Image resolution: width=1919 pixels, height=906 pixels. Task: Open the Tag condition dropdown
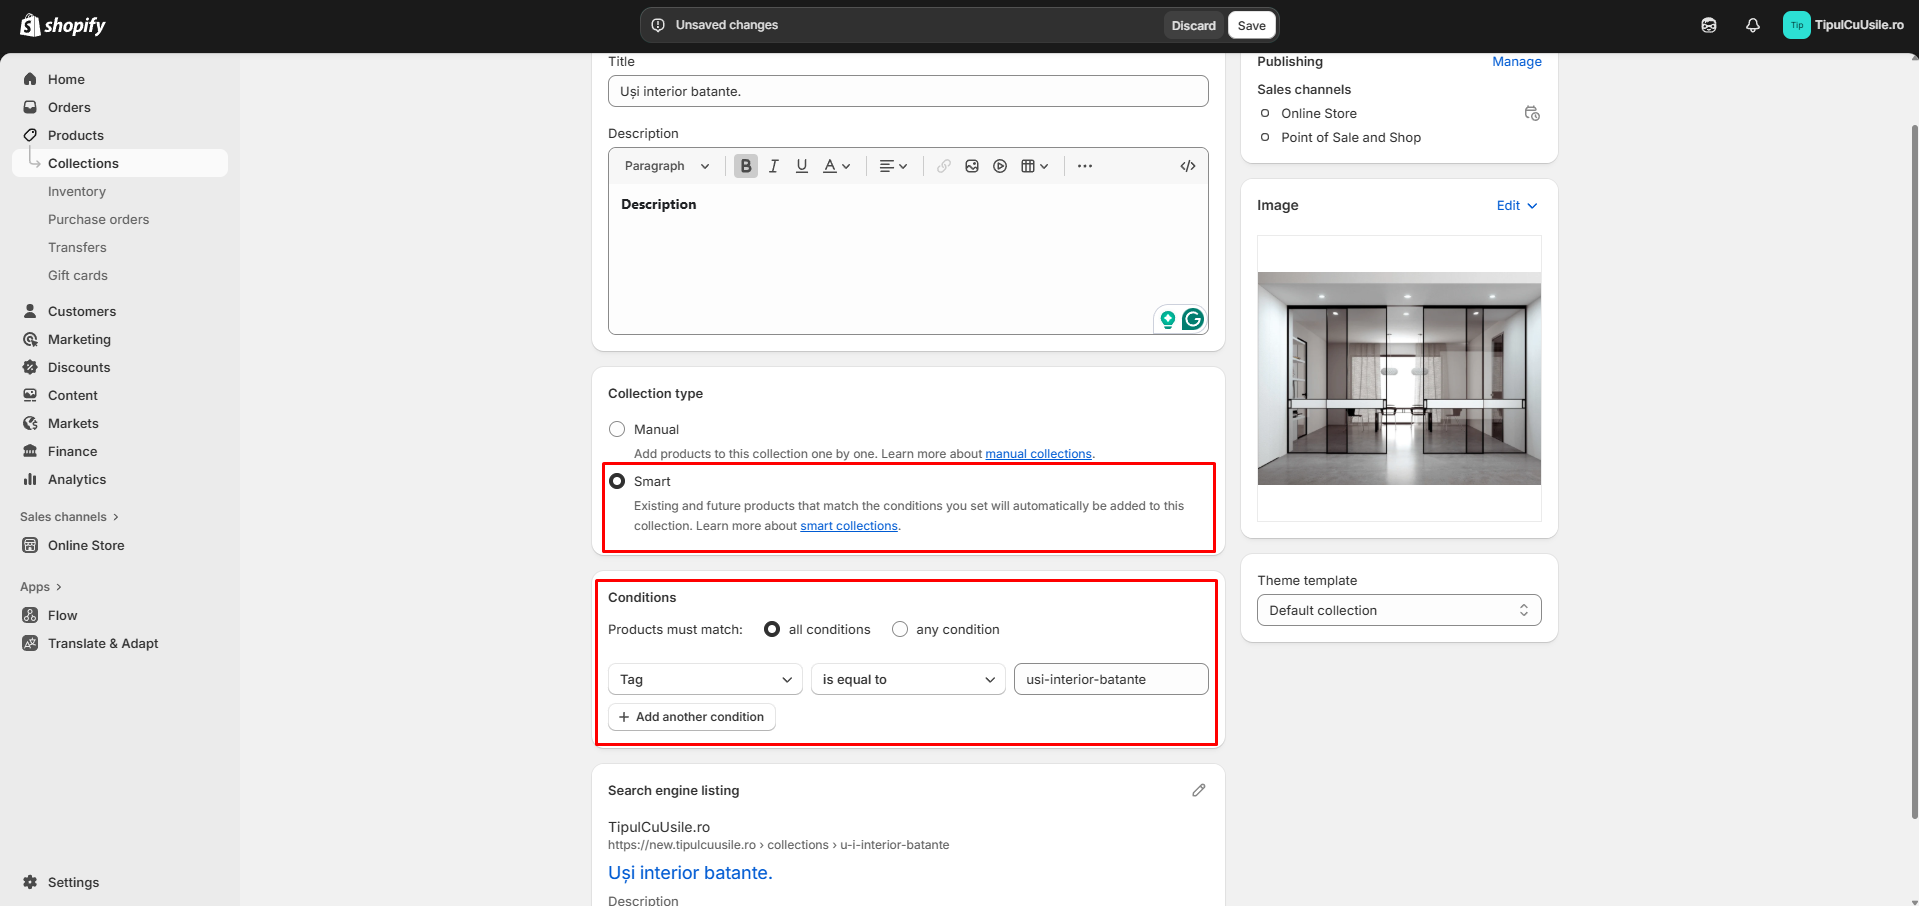coord(705,679)
